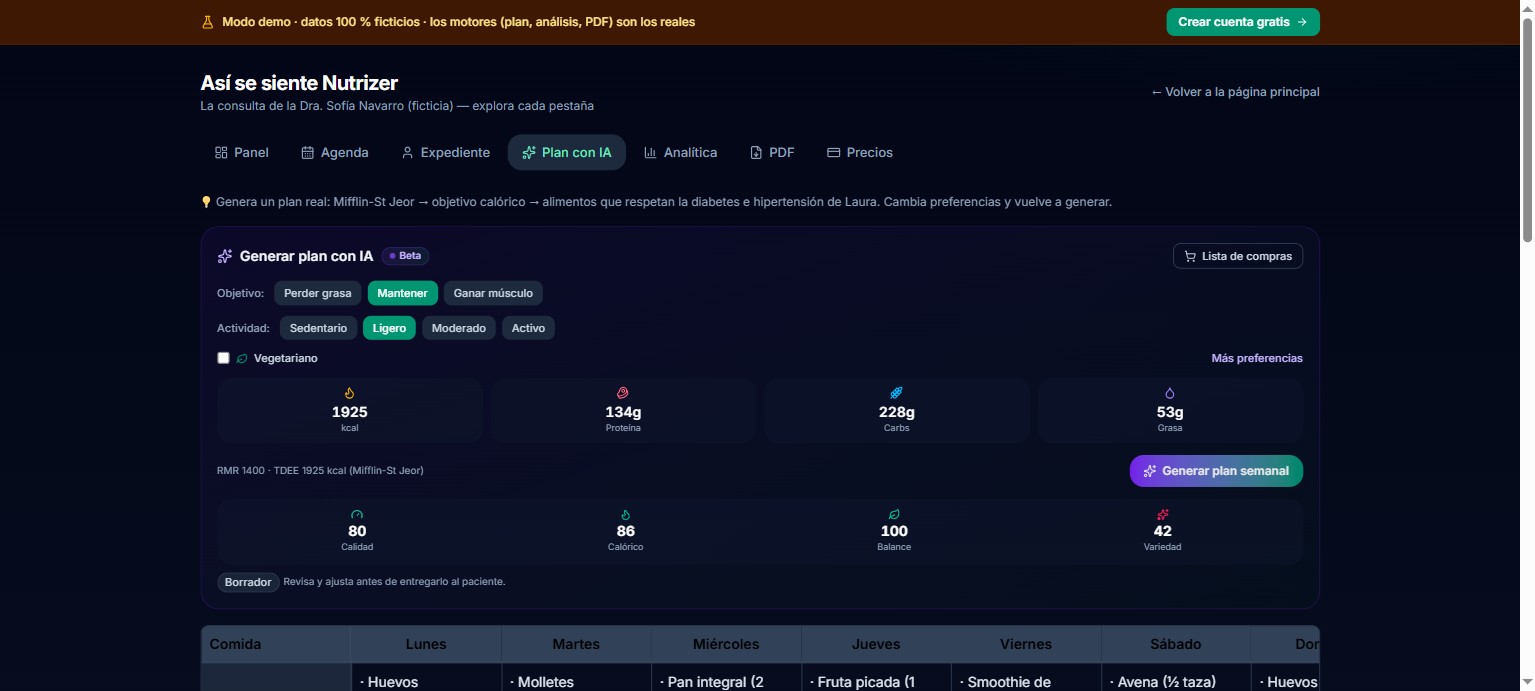Click the Martes column header
The width and height of the screenshot is (1535, 691).
pyautogui.click(x=576, y=644)
